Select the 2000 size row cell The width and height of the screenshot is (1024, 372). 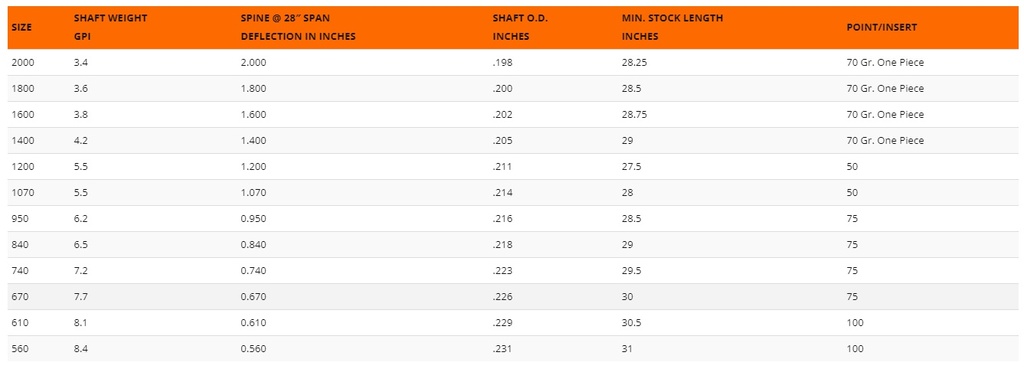[x=23, y=63]
